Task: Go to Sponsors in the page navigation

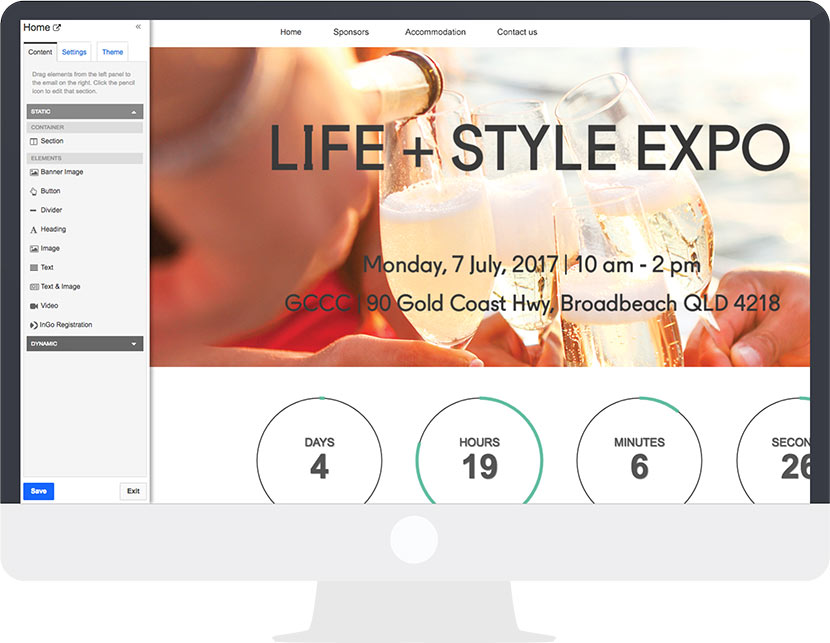Action: pyautogui.click(x=351, y=32)
